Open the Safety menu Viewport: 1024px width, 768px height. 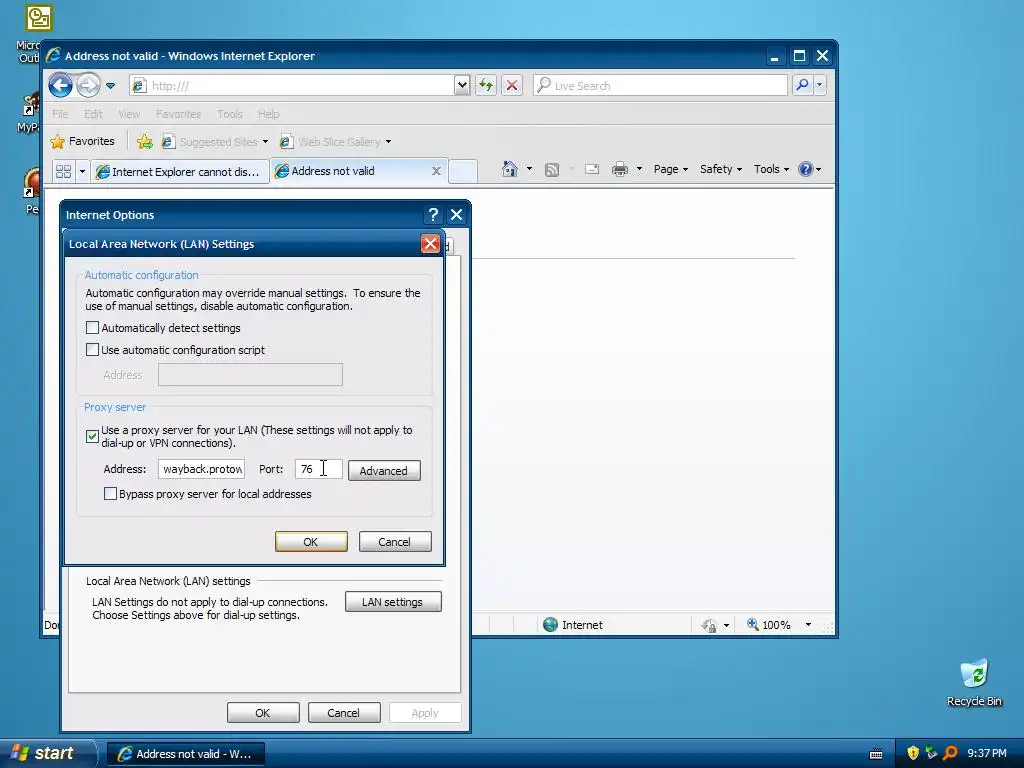[x=720, y=169]
